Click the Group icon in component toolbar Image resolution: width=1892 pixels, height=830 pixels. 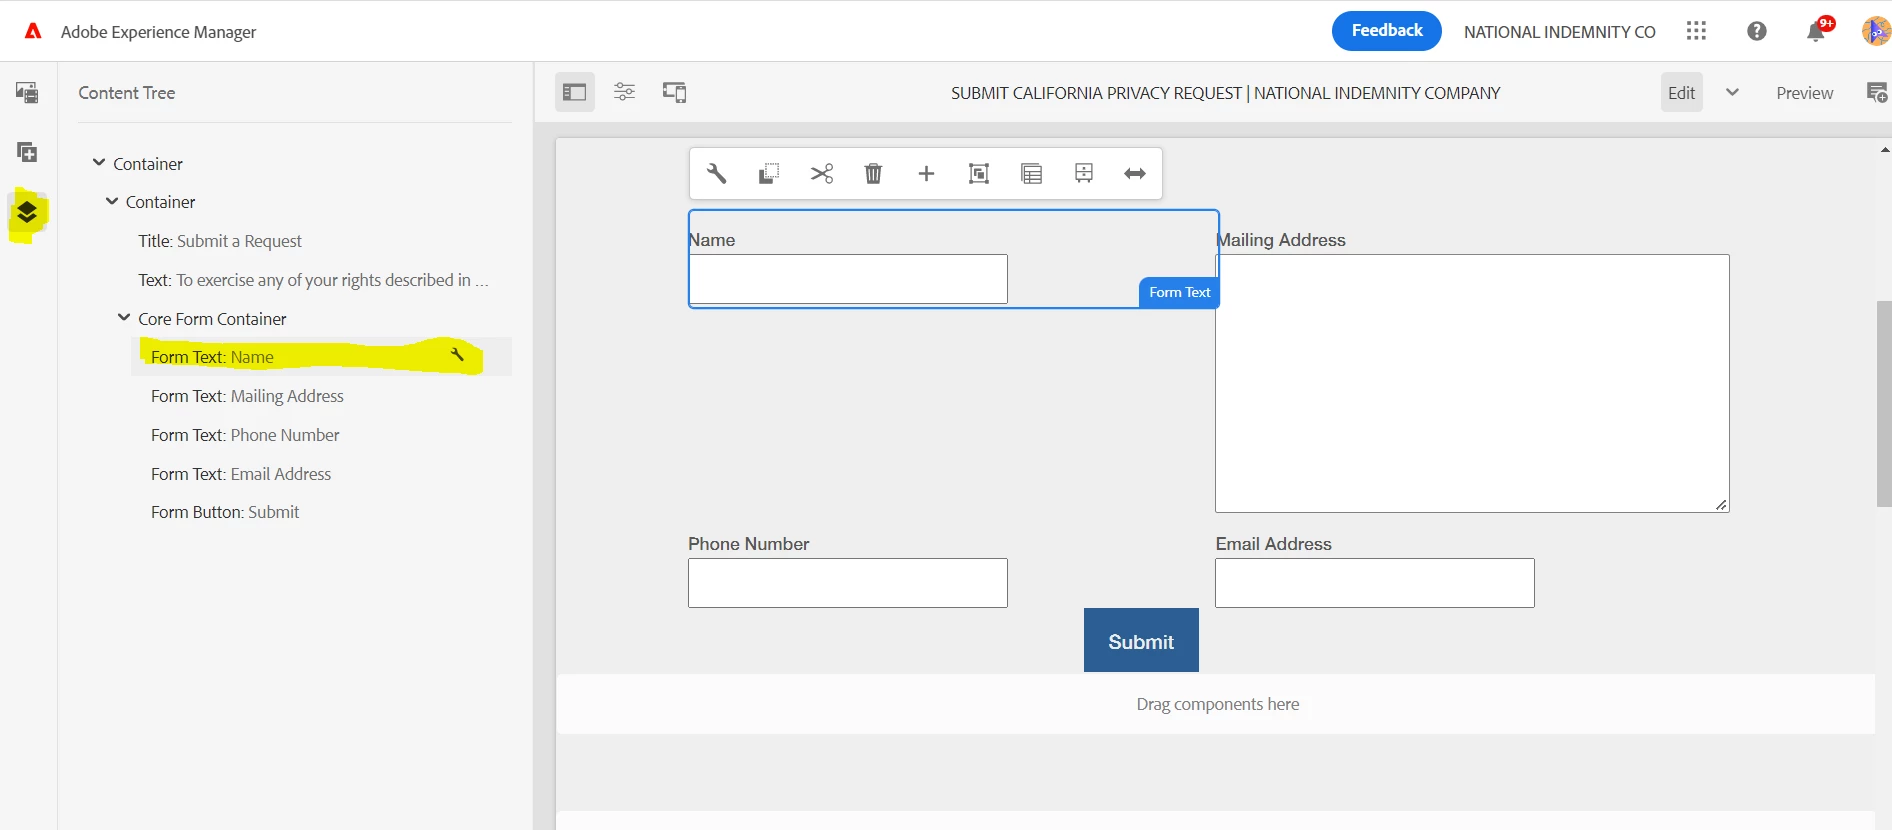tap(979, 174)
